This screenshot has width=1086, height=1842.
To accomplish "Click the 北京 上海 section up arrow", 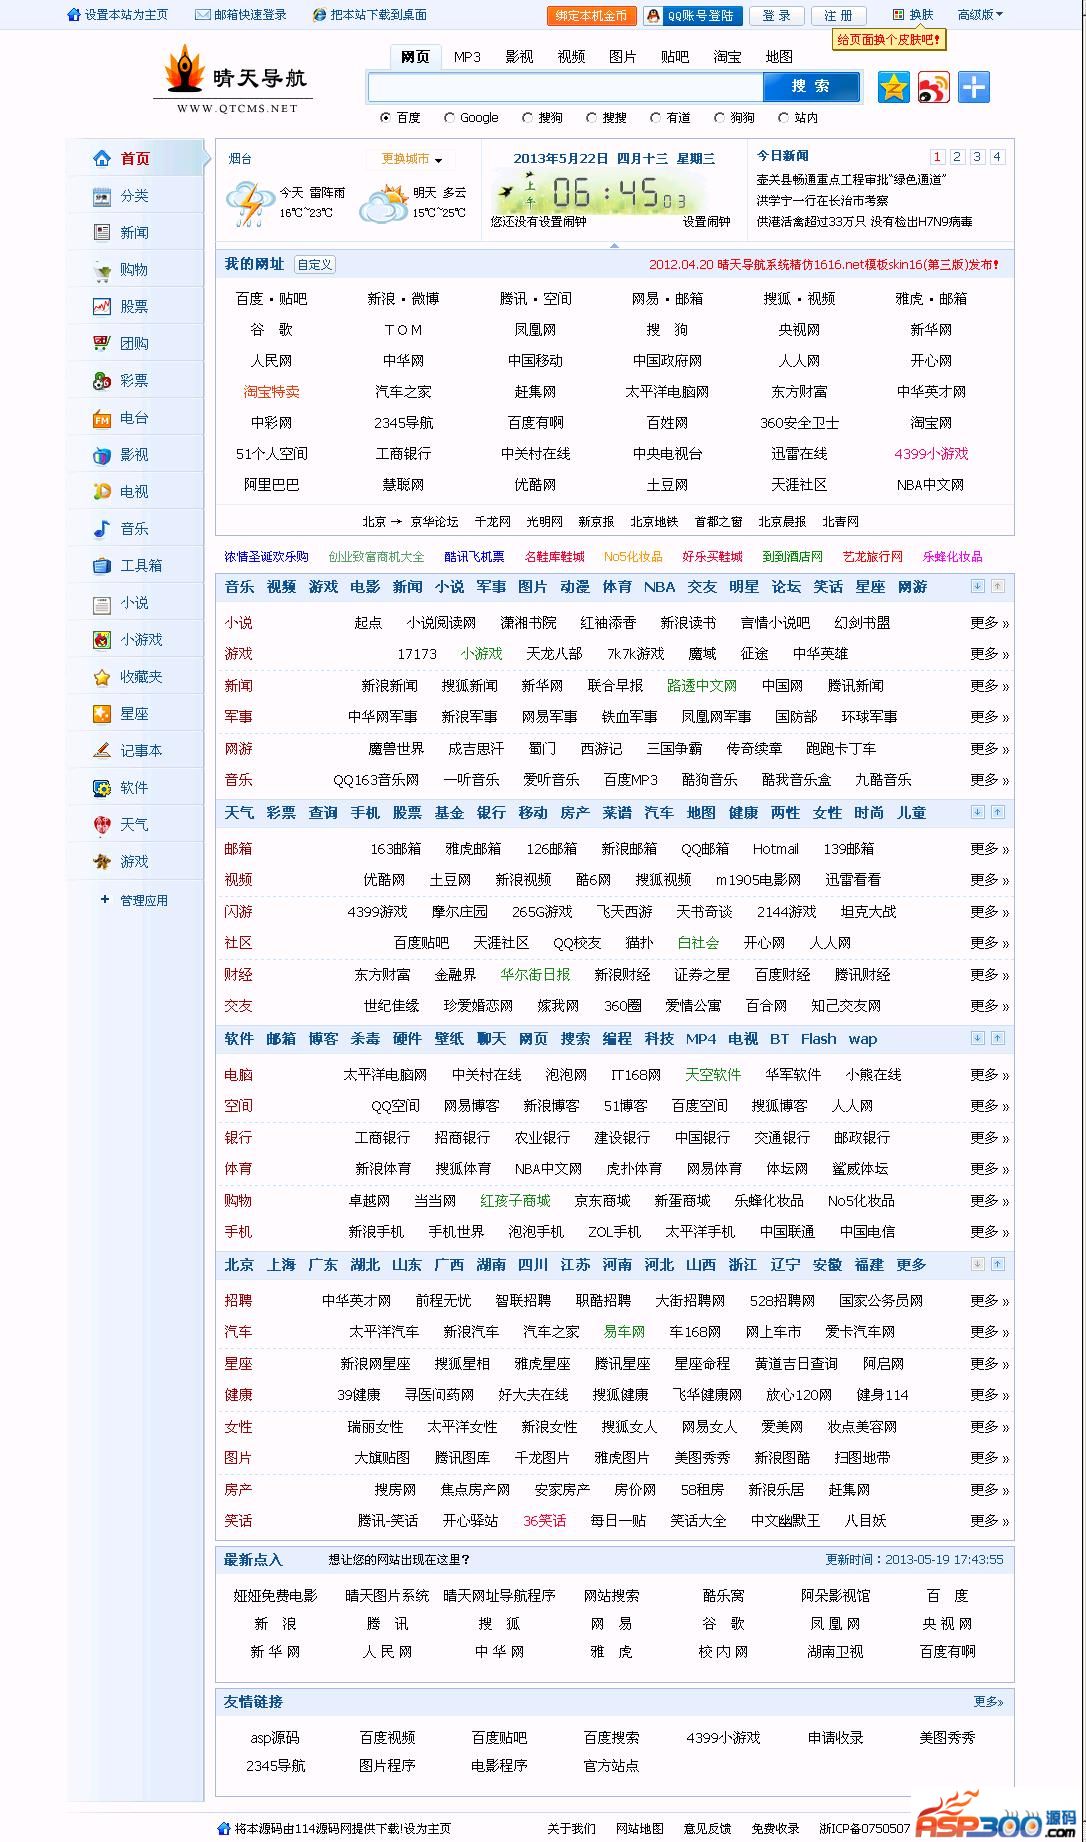I will 997,1264.
